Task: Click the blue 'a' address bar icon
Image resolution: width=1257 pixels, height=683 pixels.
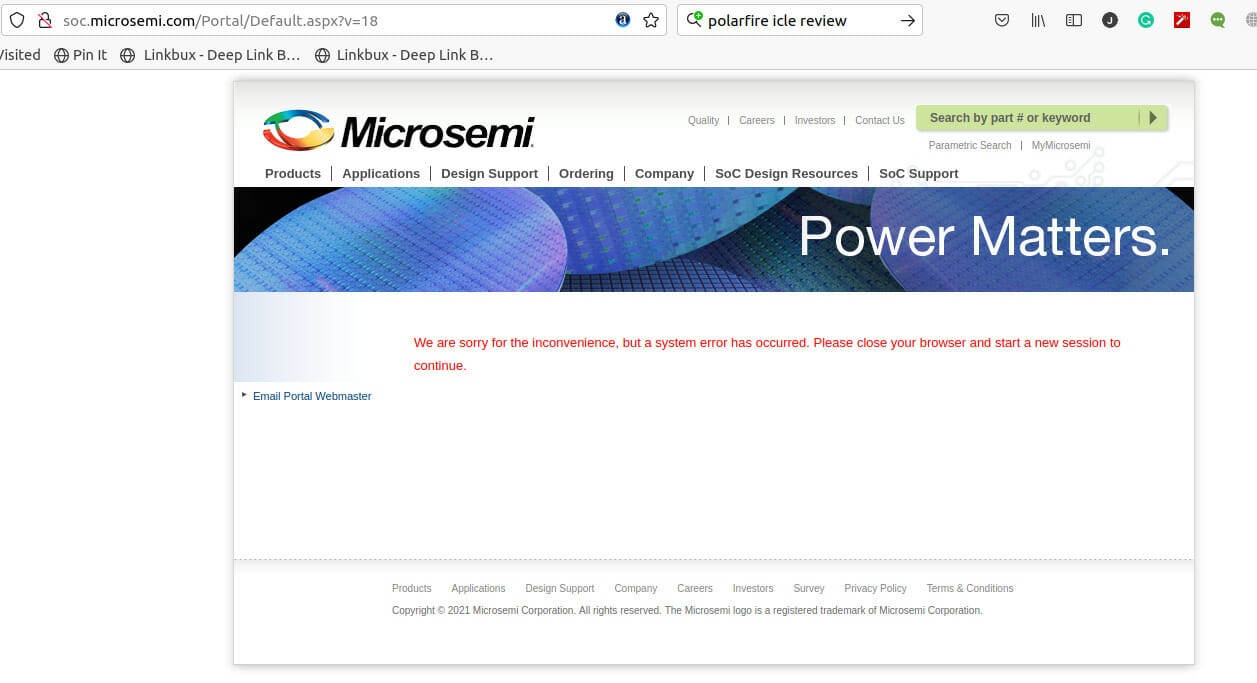Action: (623, 20)
